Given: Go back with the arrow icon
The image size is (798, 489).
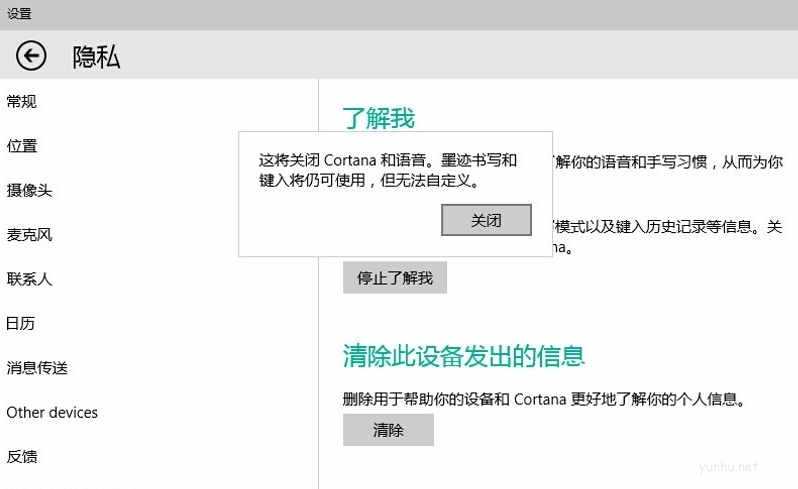Looking at the screenshot, I should pyautogui.click(x=31, y=55).
